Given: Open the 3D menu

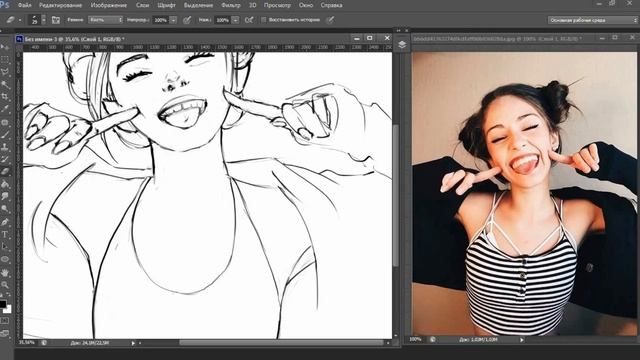Looking at the screenshot, I should [253, 5].
